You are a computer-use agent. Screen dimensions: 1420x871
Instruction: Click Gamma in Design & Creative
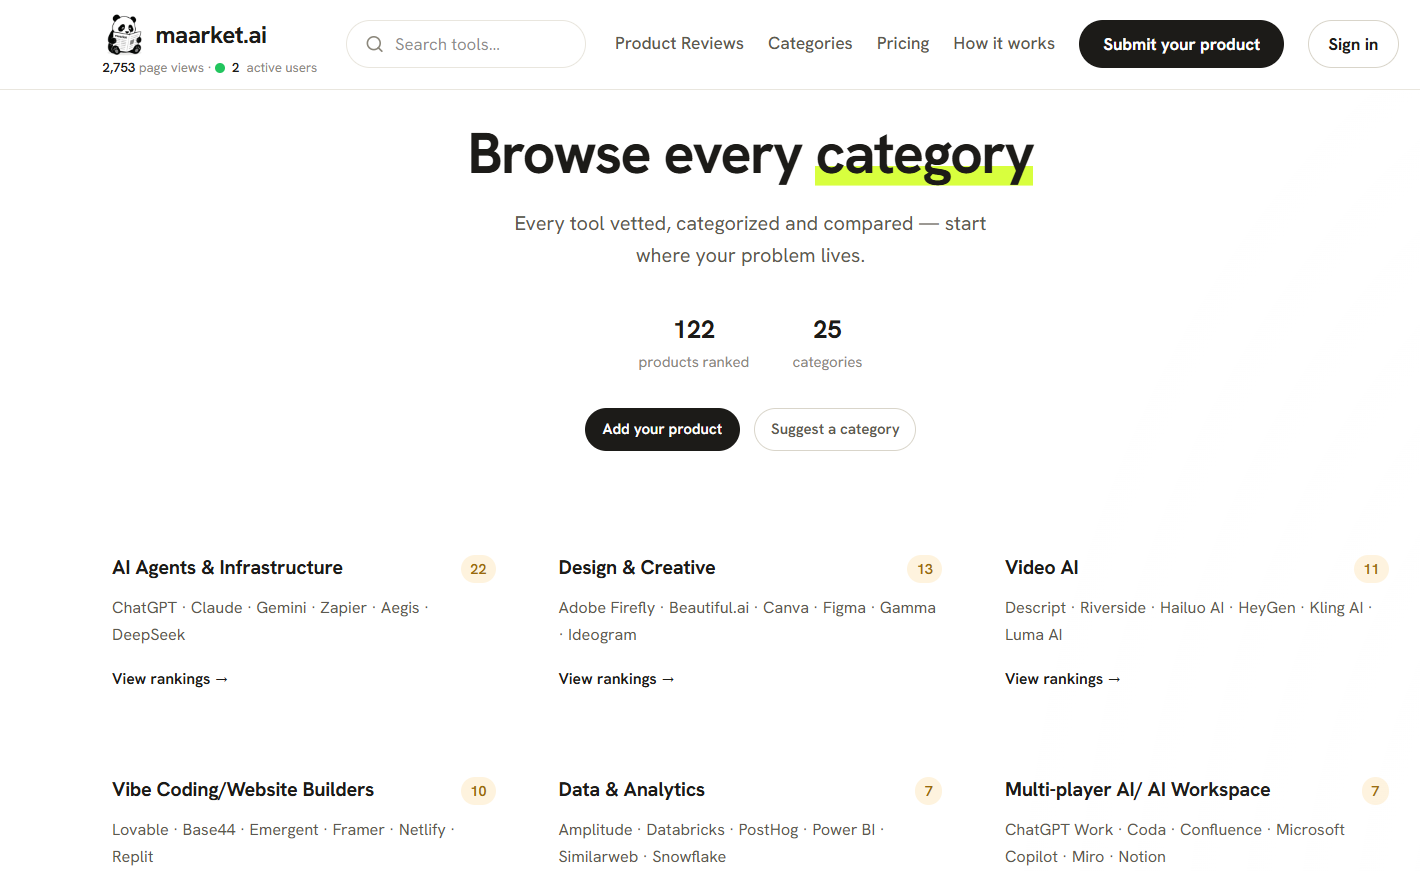pyautogui.click(x=908, y=608)
